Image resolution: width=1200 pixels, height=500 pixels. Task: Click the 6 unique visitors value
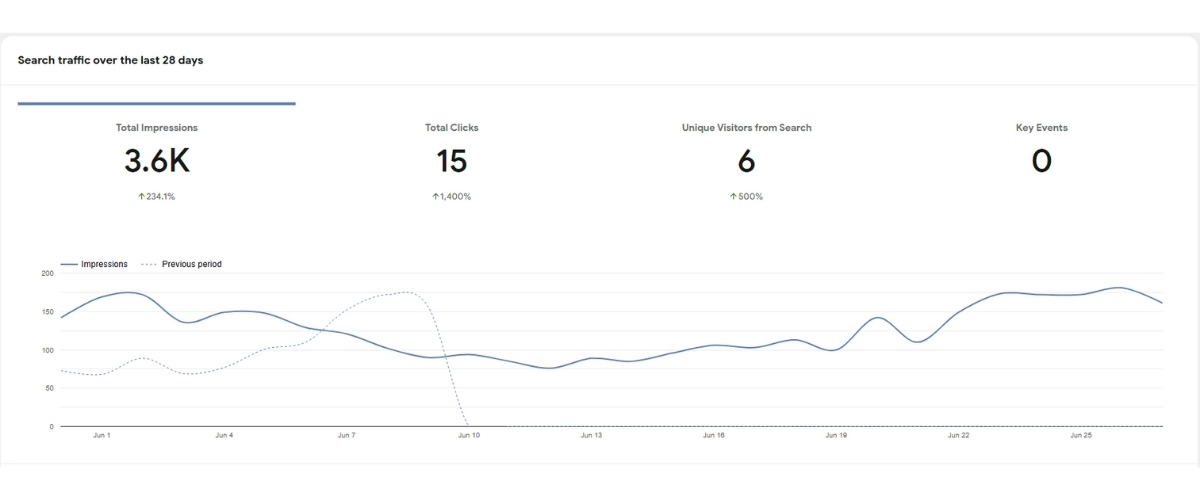pyautogui.click(x=746, y=161)
